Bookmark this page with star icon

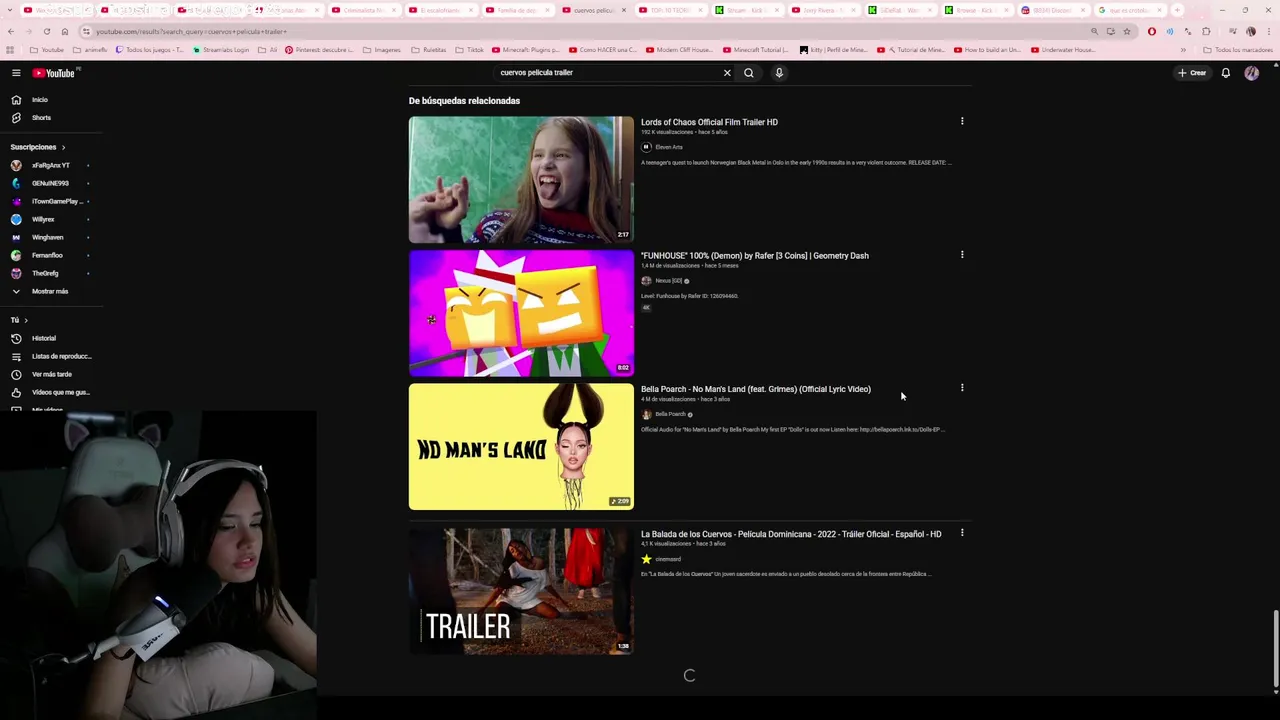(x=1127, y=31)
